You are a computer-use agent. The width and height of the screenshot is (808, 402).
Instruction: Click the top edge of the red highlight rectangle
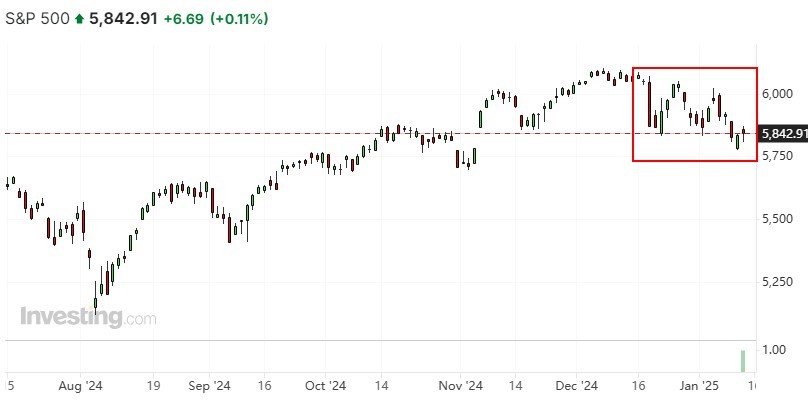(695, 68)
